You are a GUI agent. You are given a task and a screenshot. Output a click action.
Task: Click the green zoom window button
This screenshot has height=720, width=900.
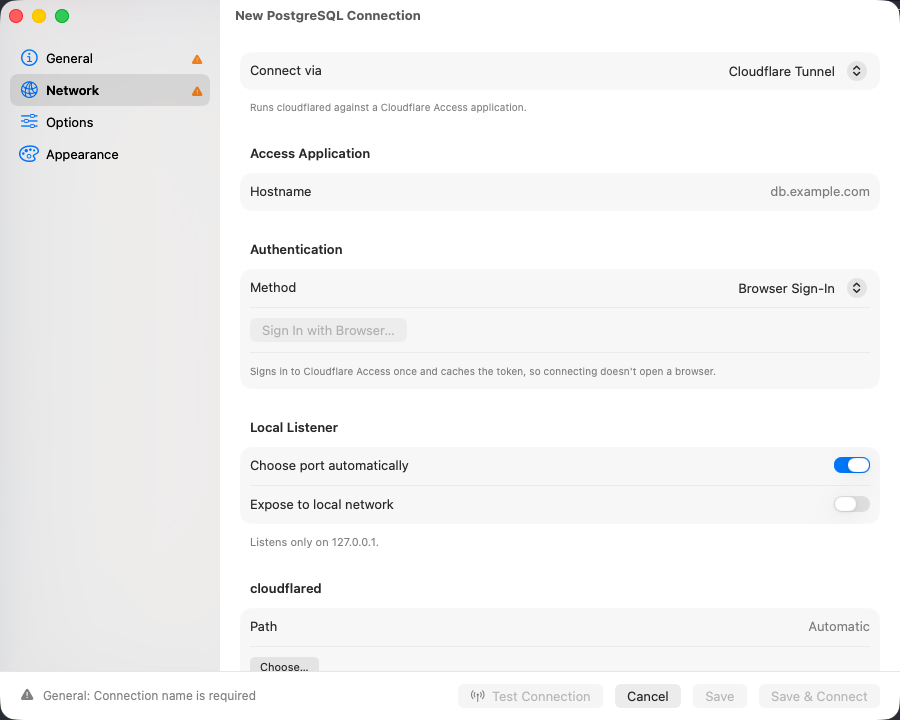click(62, 16)
